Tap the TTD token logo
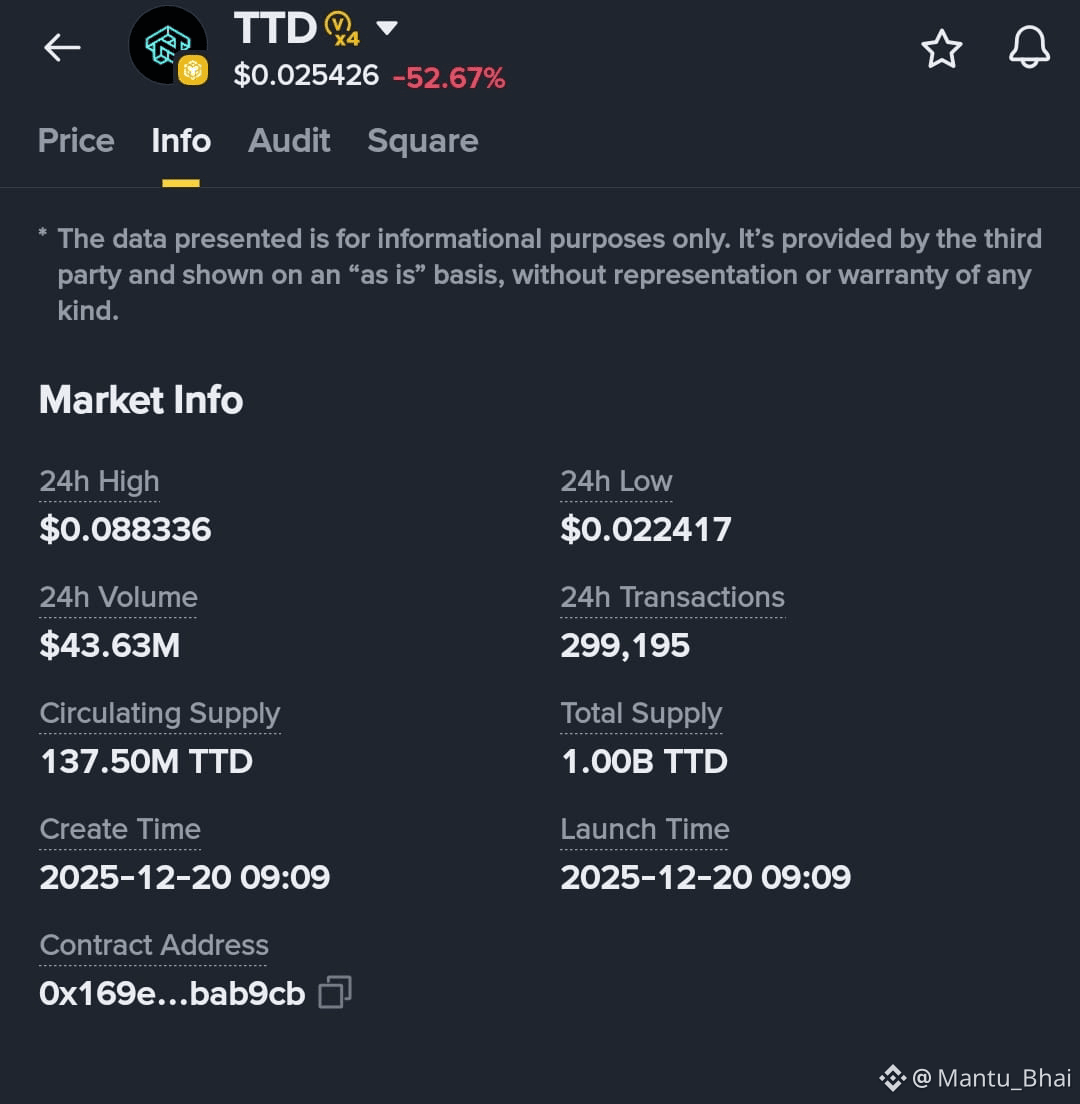Viewport: 1080px width, 1104px height. pyautogui.click(x=168, y=45)
